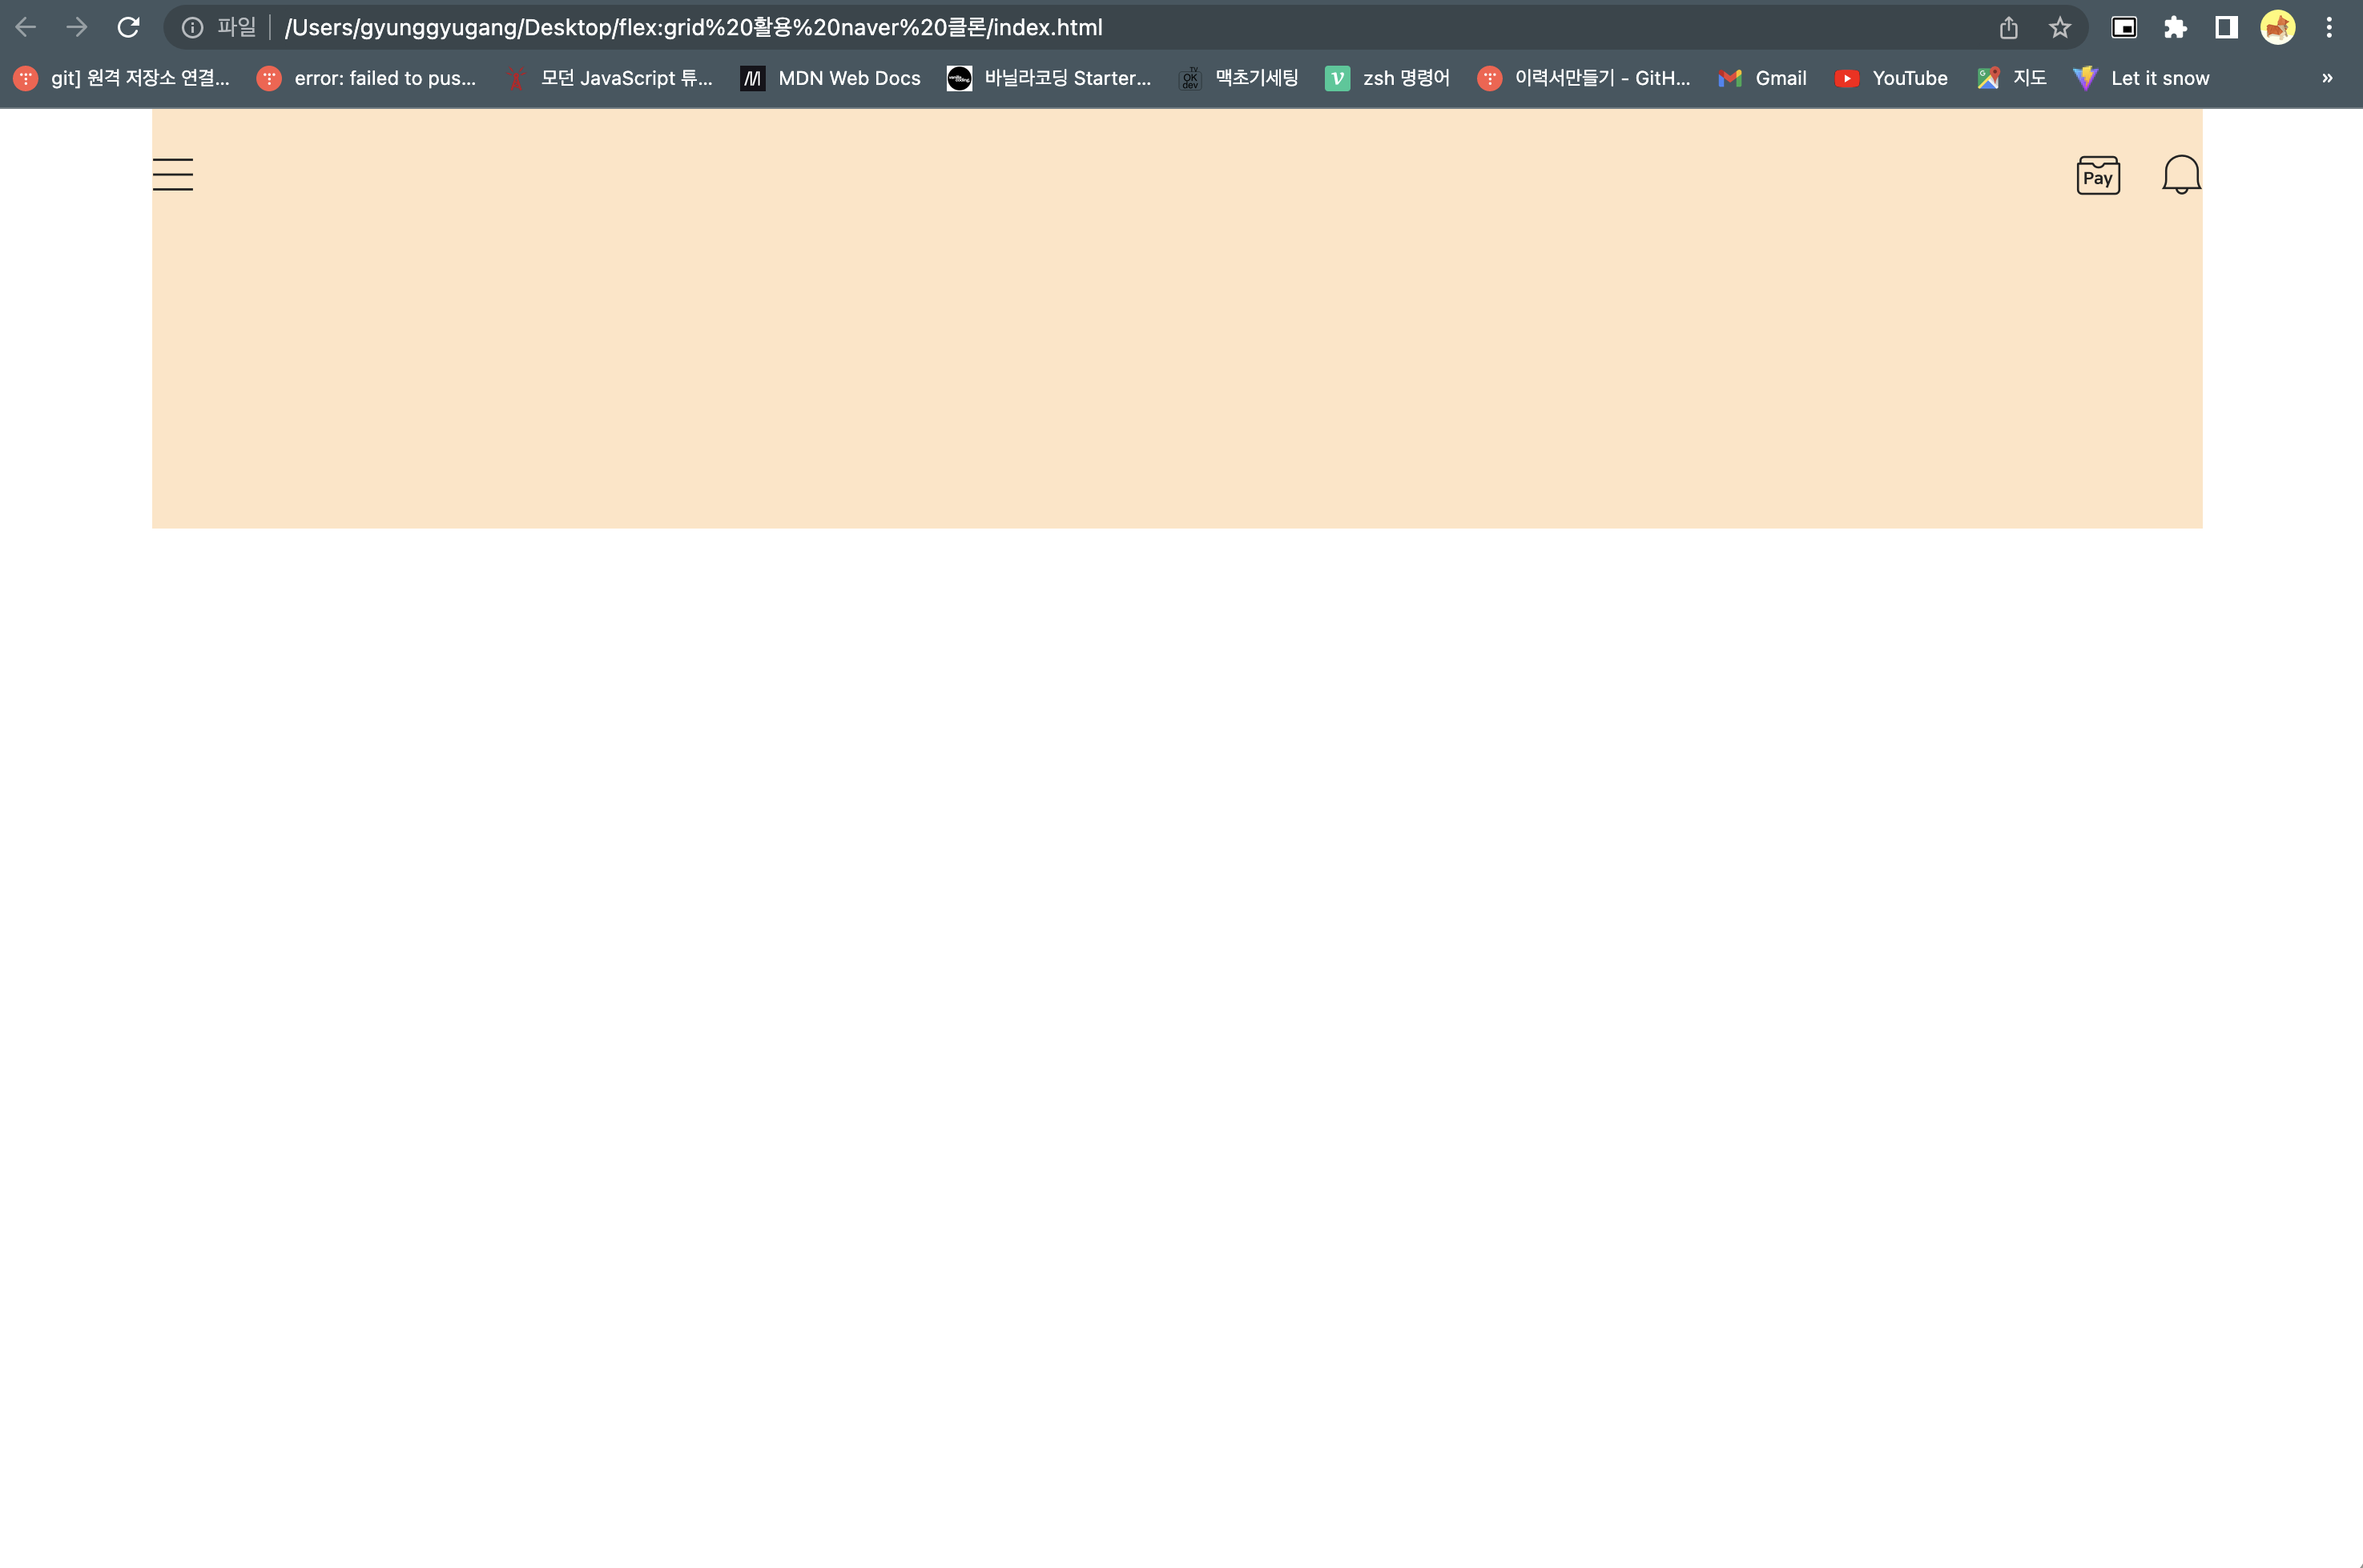Click the address bar URL
2363x1568 pixels.
click(694, 27)
